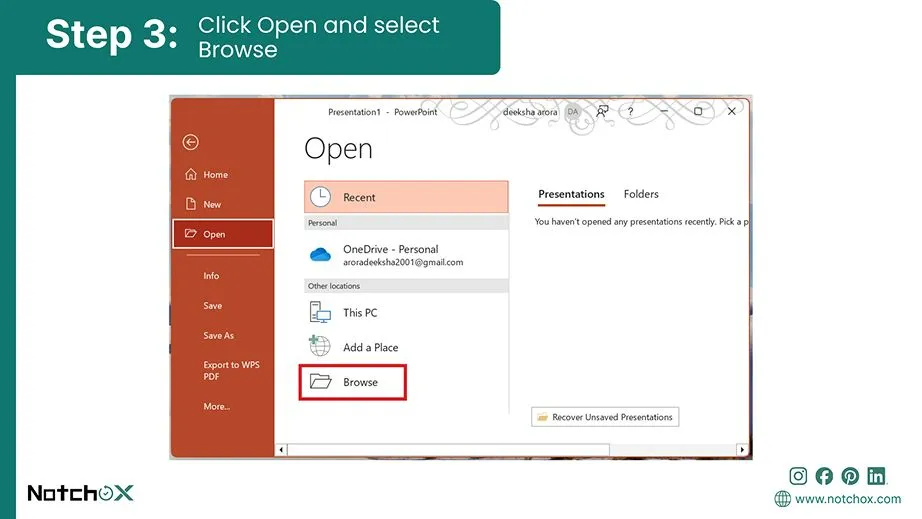
Task: Click the Open folder icon in sidebar
Action: [191, 233]
